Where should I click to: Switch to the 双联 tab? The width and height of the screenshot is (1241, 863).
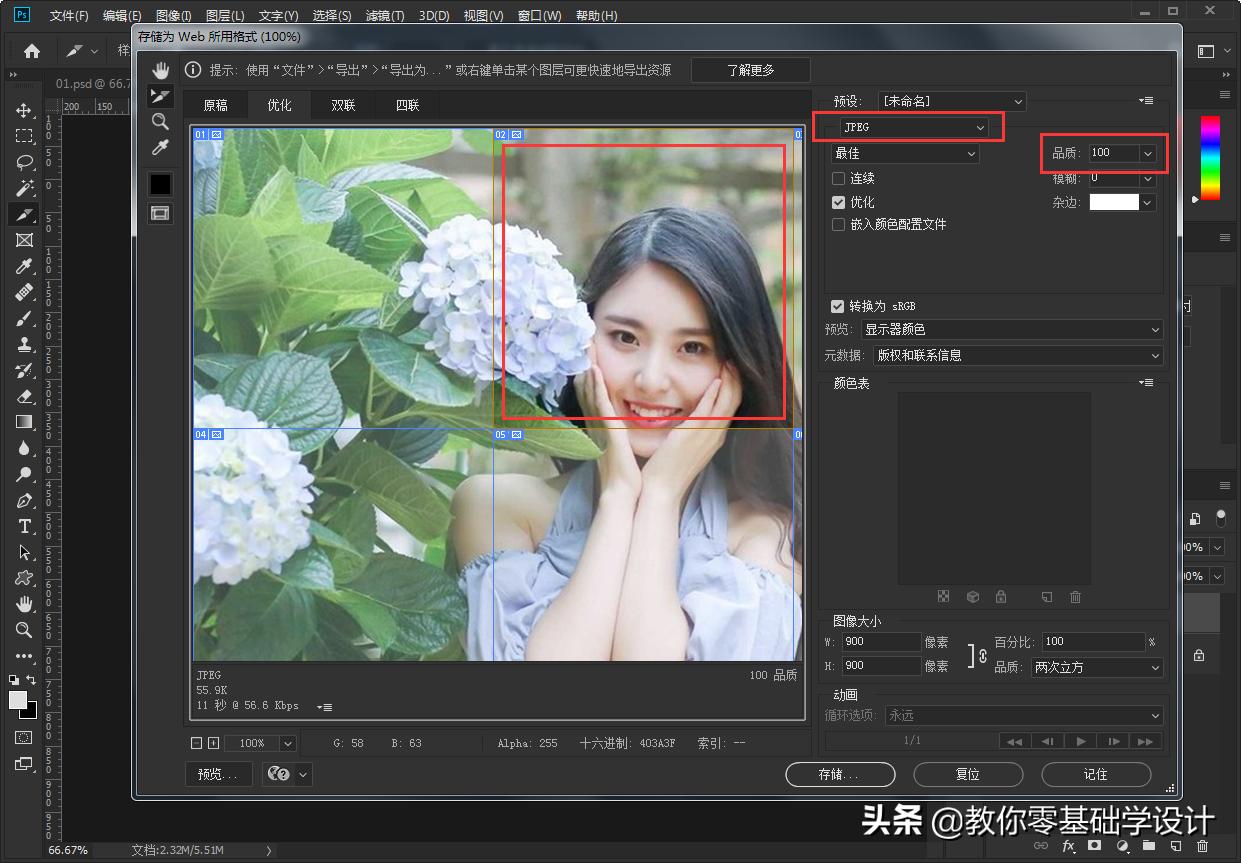343,105
